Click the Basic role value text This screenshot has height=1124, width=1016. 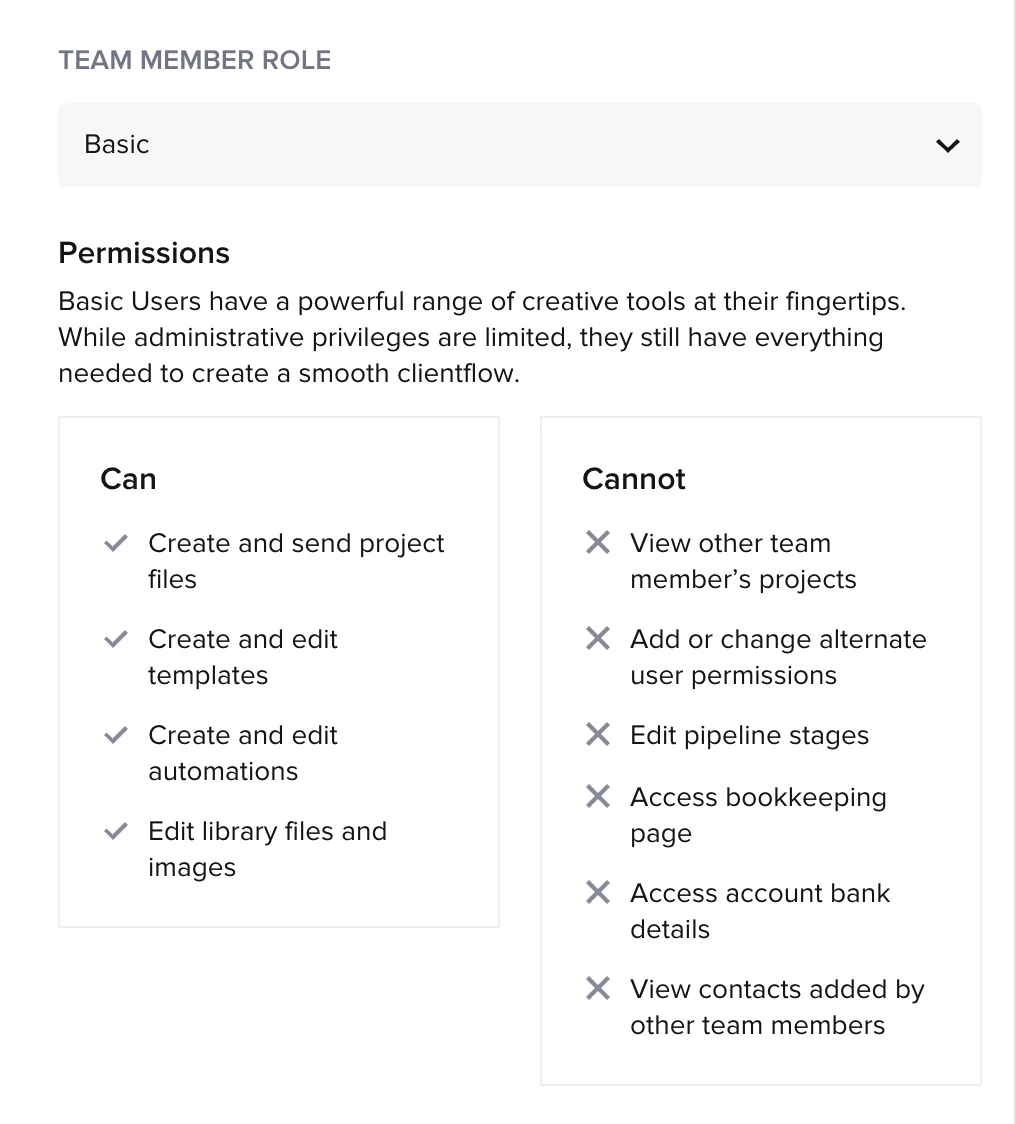tap(117, 145)
